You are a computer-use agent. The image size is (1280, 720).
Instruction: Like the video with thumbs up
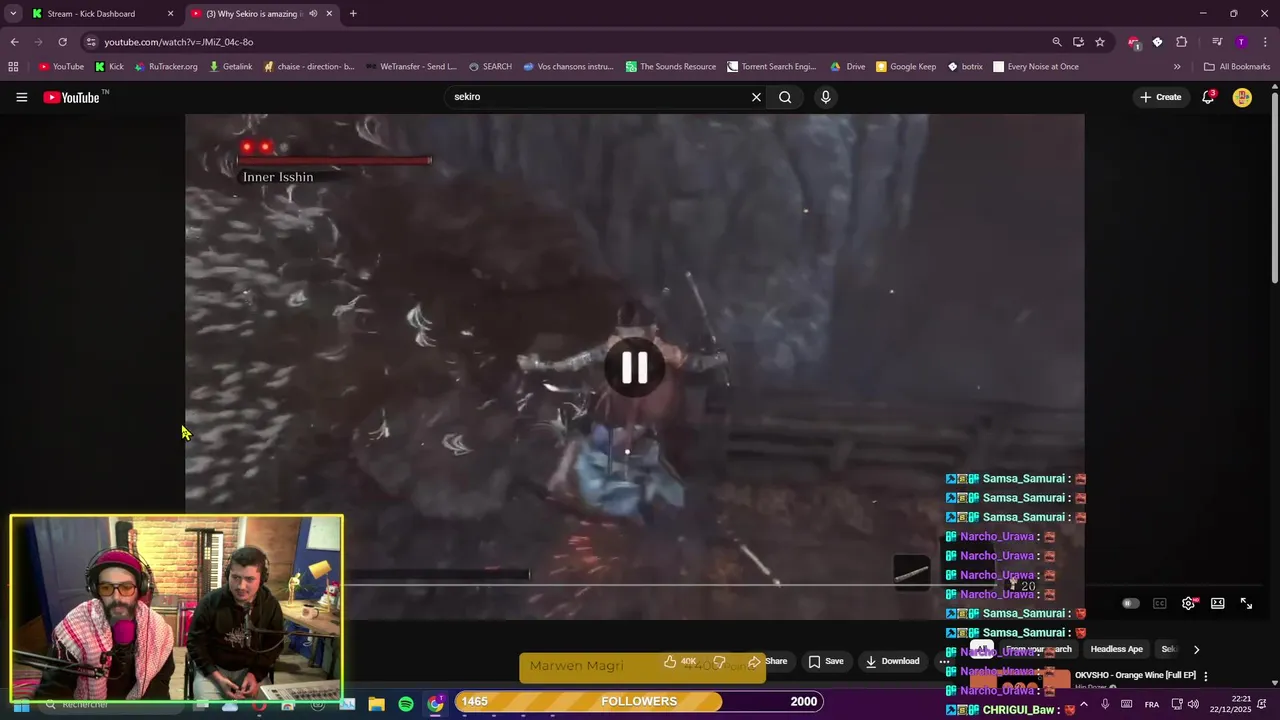coord(680,661)
